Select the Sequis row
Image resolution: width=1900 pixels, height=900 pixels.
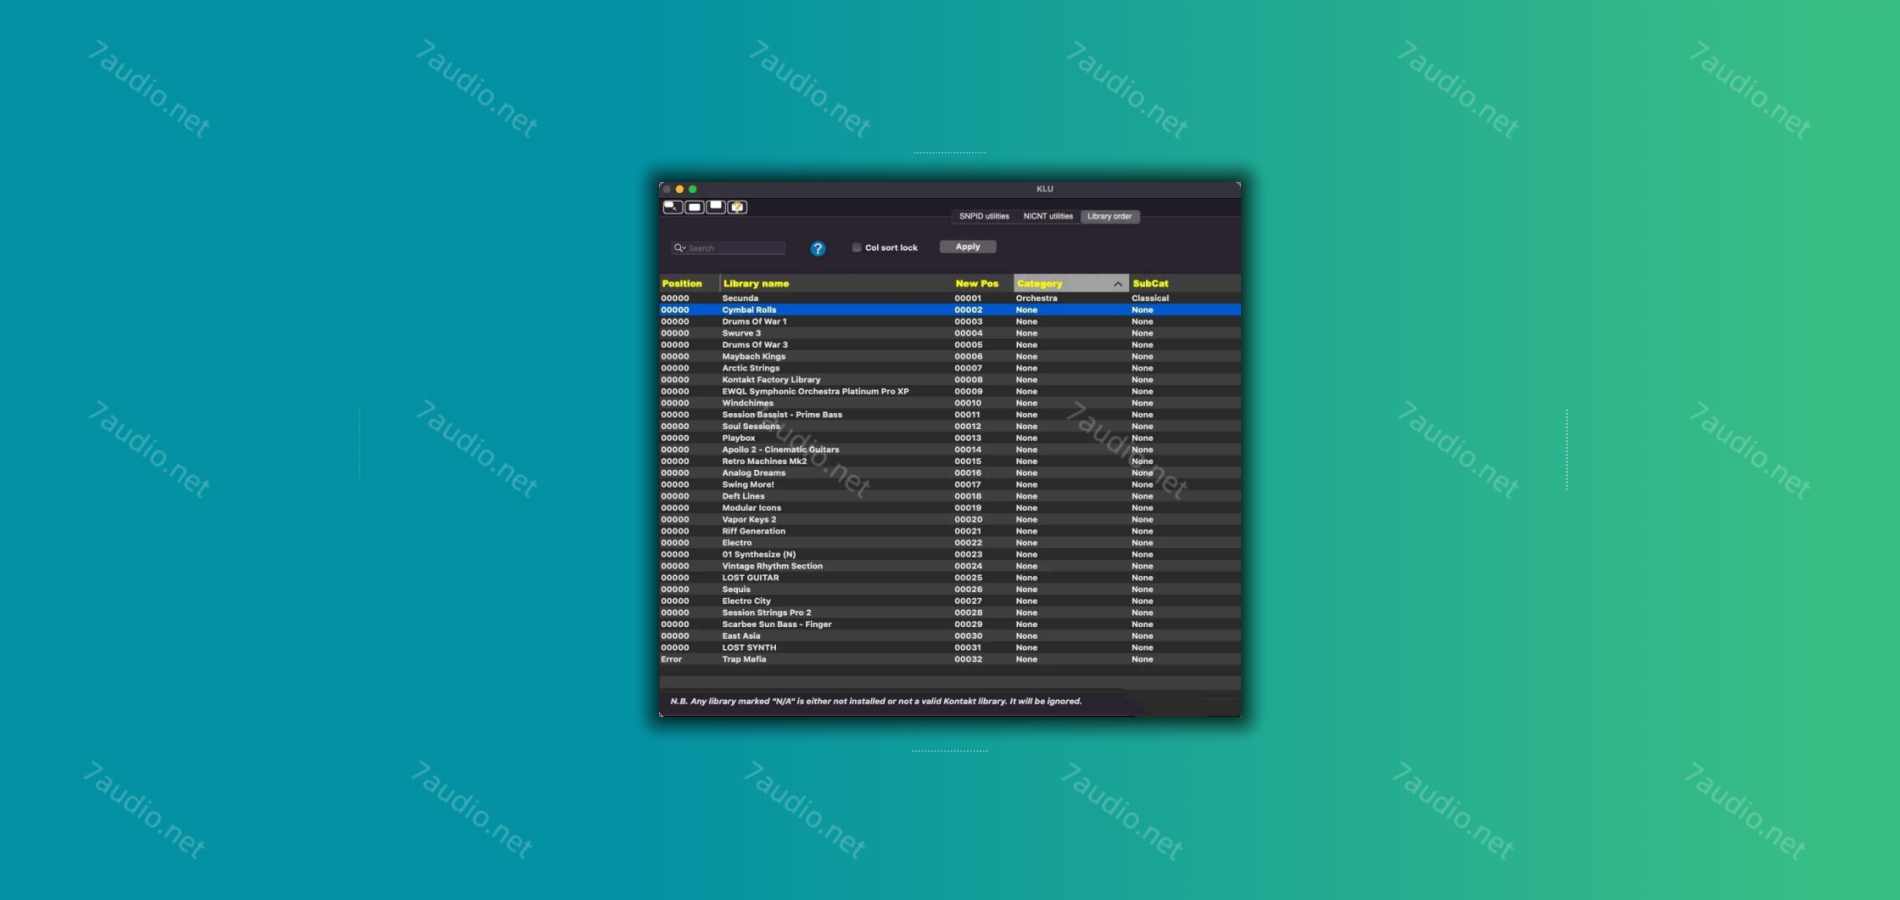tap(950, 590)
